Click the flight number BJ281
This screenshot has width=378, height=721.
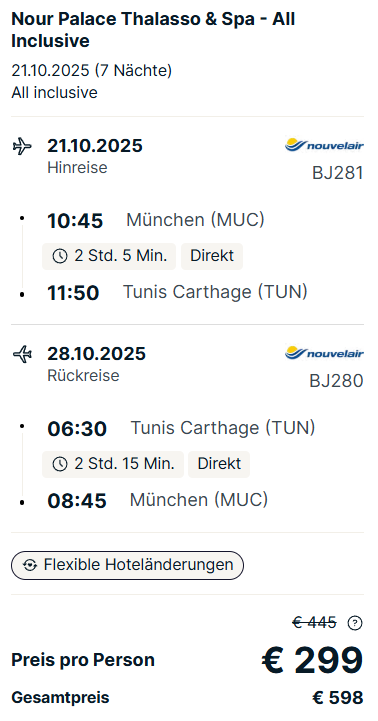coord(338,173)
